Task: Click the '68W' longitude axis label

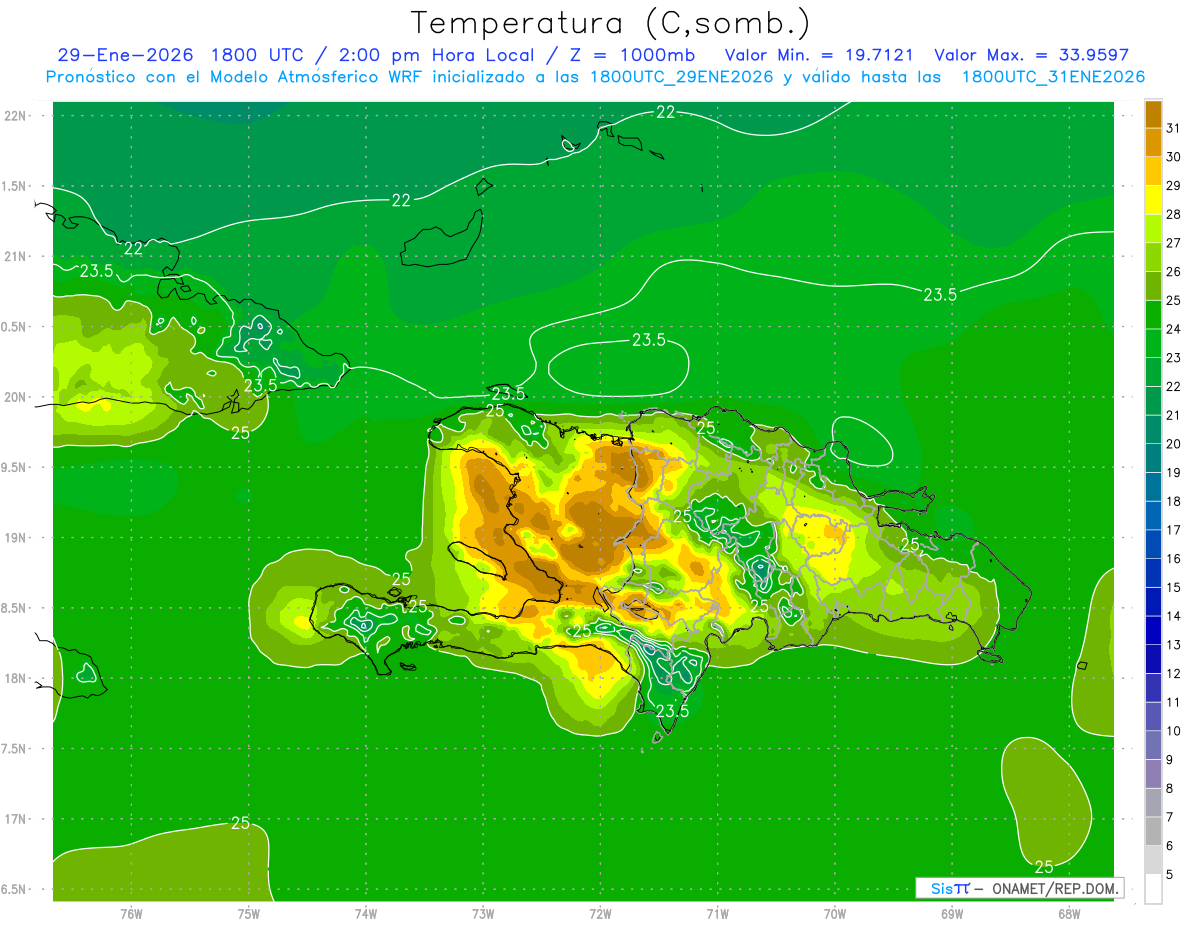Action: pos(1069,913)
